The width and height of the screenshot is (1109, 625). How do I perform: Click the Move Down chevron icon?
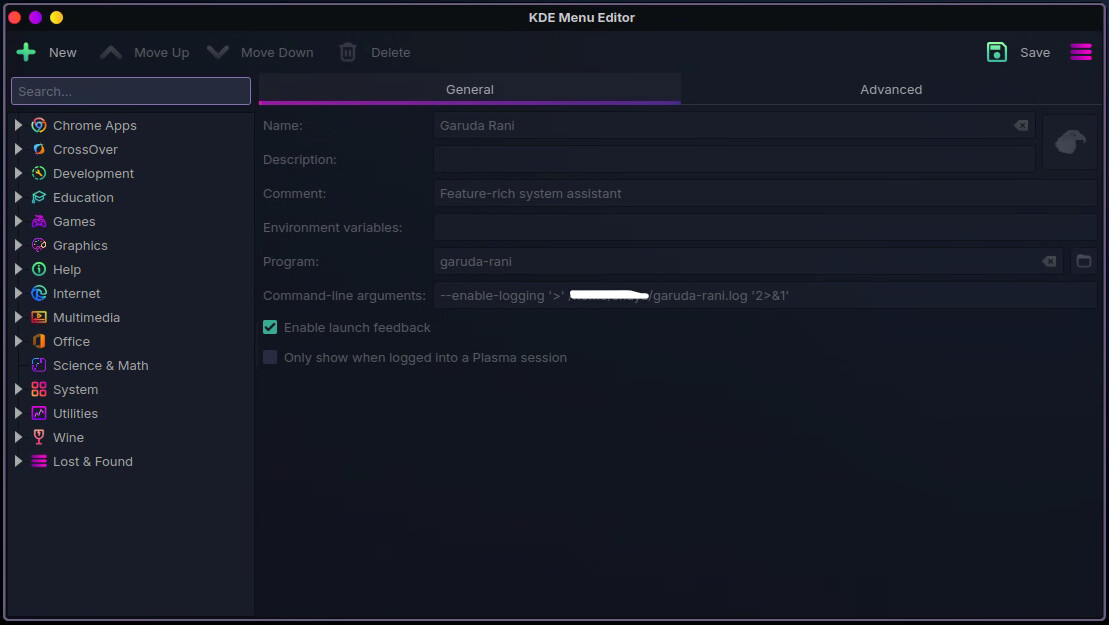pyautogui.click(x=218, y=52)
